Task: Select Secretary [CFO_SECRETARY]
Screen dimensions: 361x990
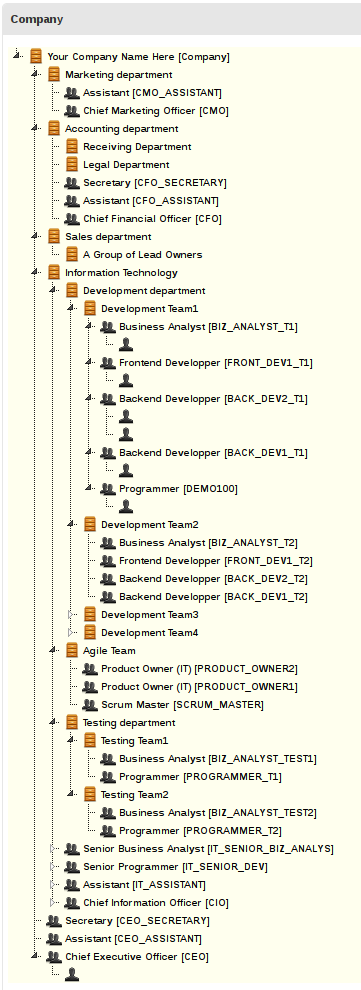Action: coord(155,183)
